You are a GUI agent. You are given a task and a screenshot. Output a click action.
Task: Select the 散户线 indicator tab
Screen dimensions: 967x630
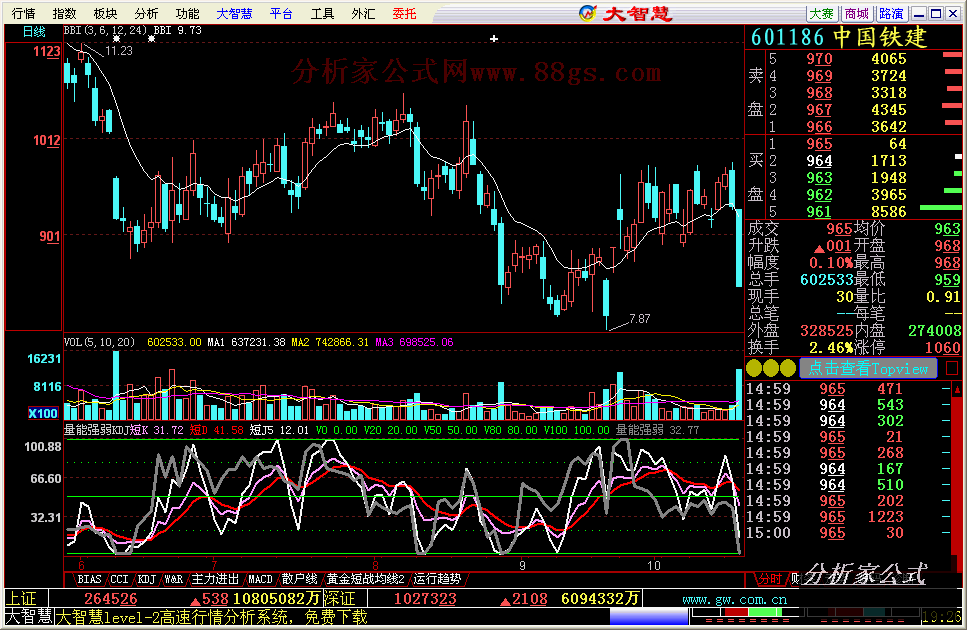(299, 579)
